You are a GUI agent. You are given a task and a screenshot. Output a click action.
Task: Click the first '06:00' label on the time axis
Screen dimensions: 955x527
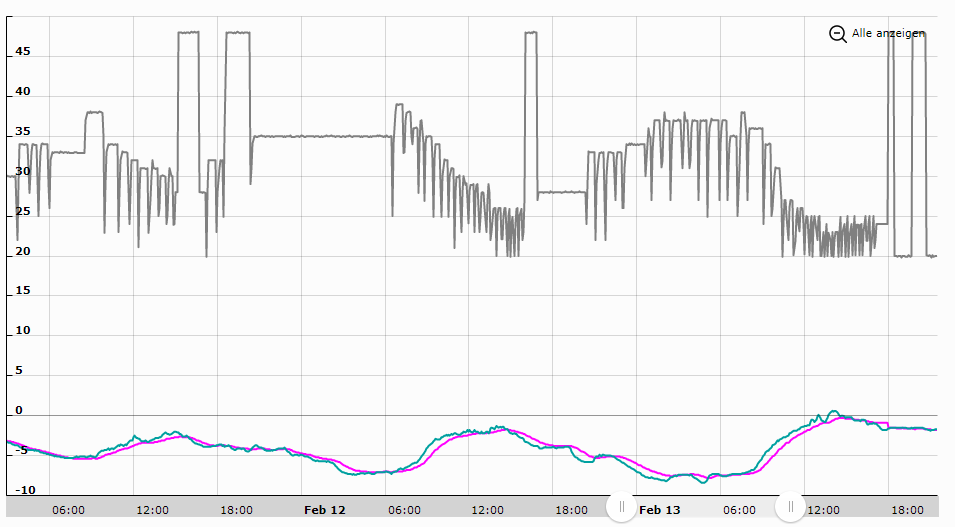(69, 510)
